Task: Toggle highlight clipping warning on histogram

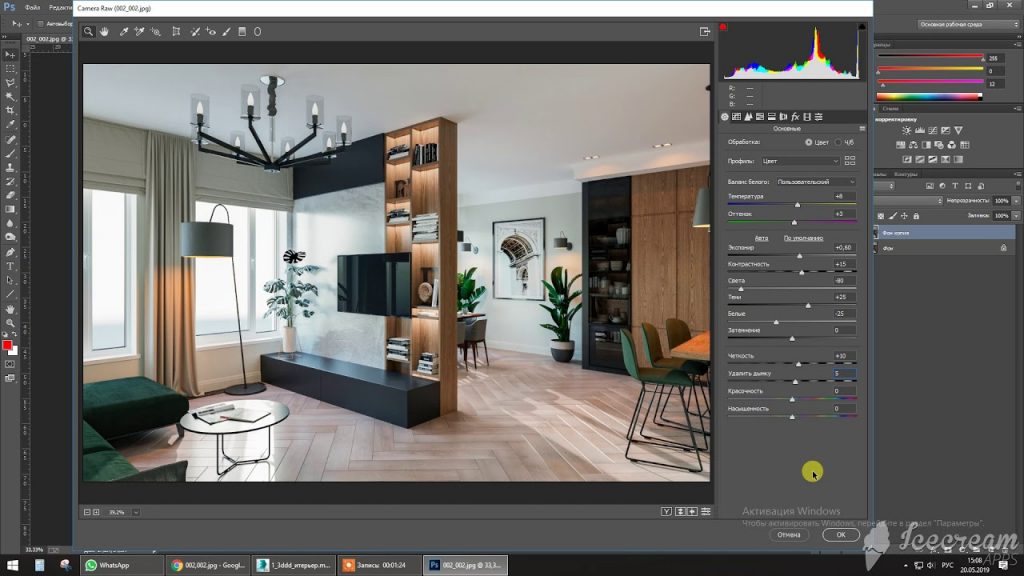Action: click(861, 27)
